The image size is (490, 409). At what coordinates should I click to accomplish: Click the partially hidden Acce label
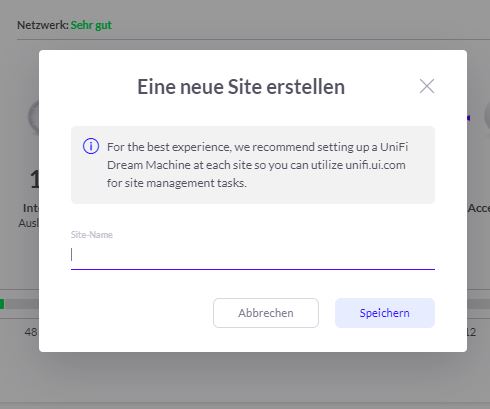click(x=479, y=208)
